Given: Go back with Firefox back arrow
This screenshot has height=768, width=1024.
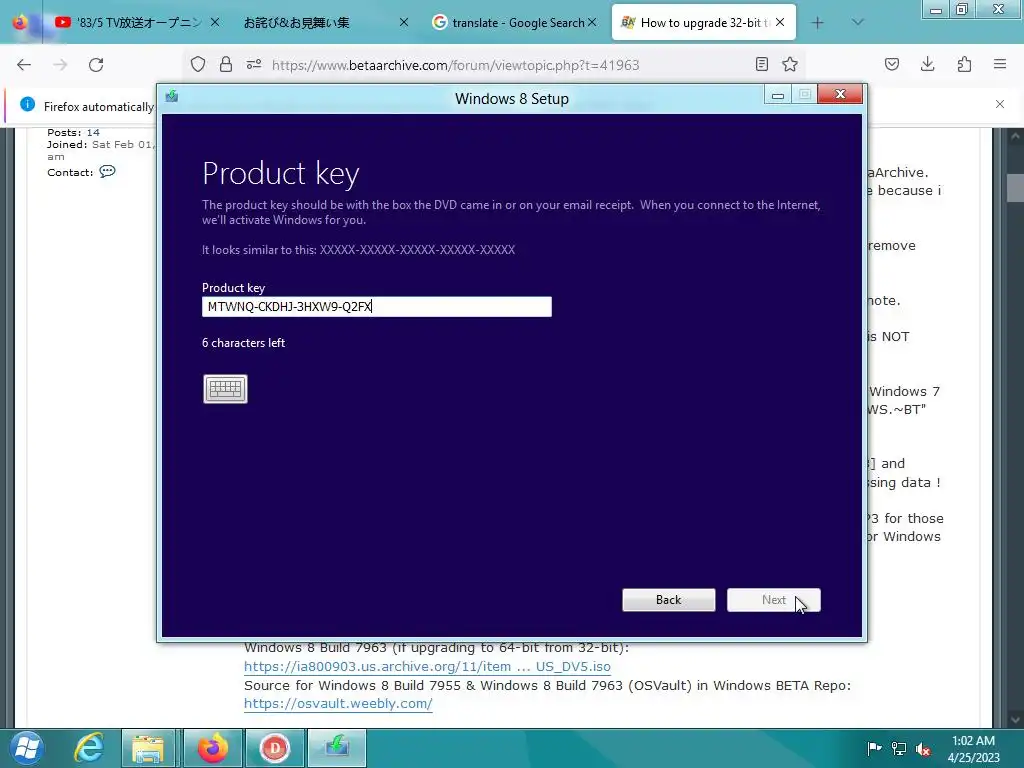Looking at the screenshot, I should coord(24,65).
